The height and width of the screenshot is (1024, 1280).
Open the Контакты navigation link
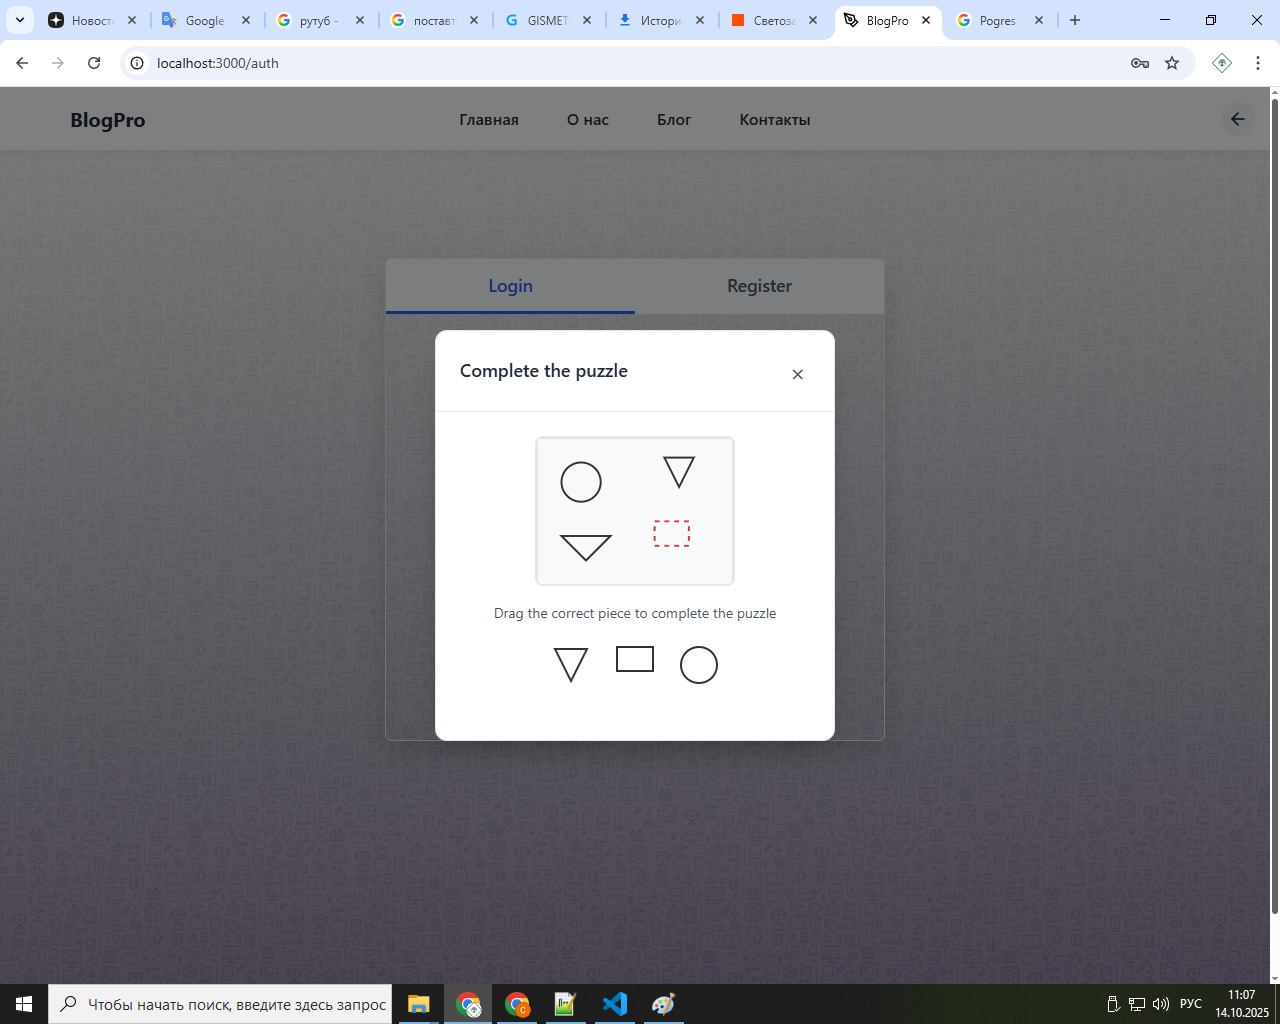pyautogui.click(x=775, y=120)
